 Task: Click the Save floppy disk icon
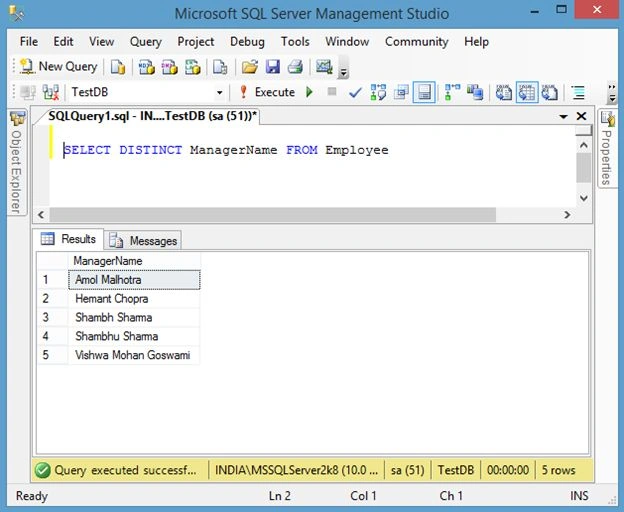[x=273, y=67]
